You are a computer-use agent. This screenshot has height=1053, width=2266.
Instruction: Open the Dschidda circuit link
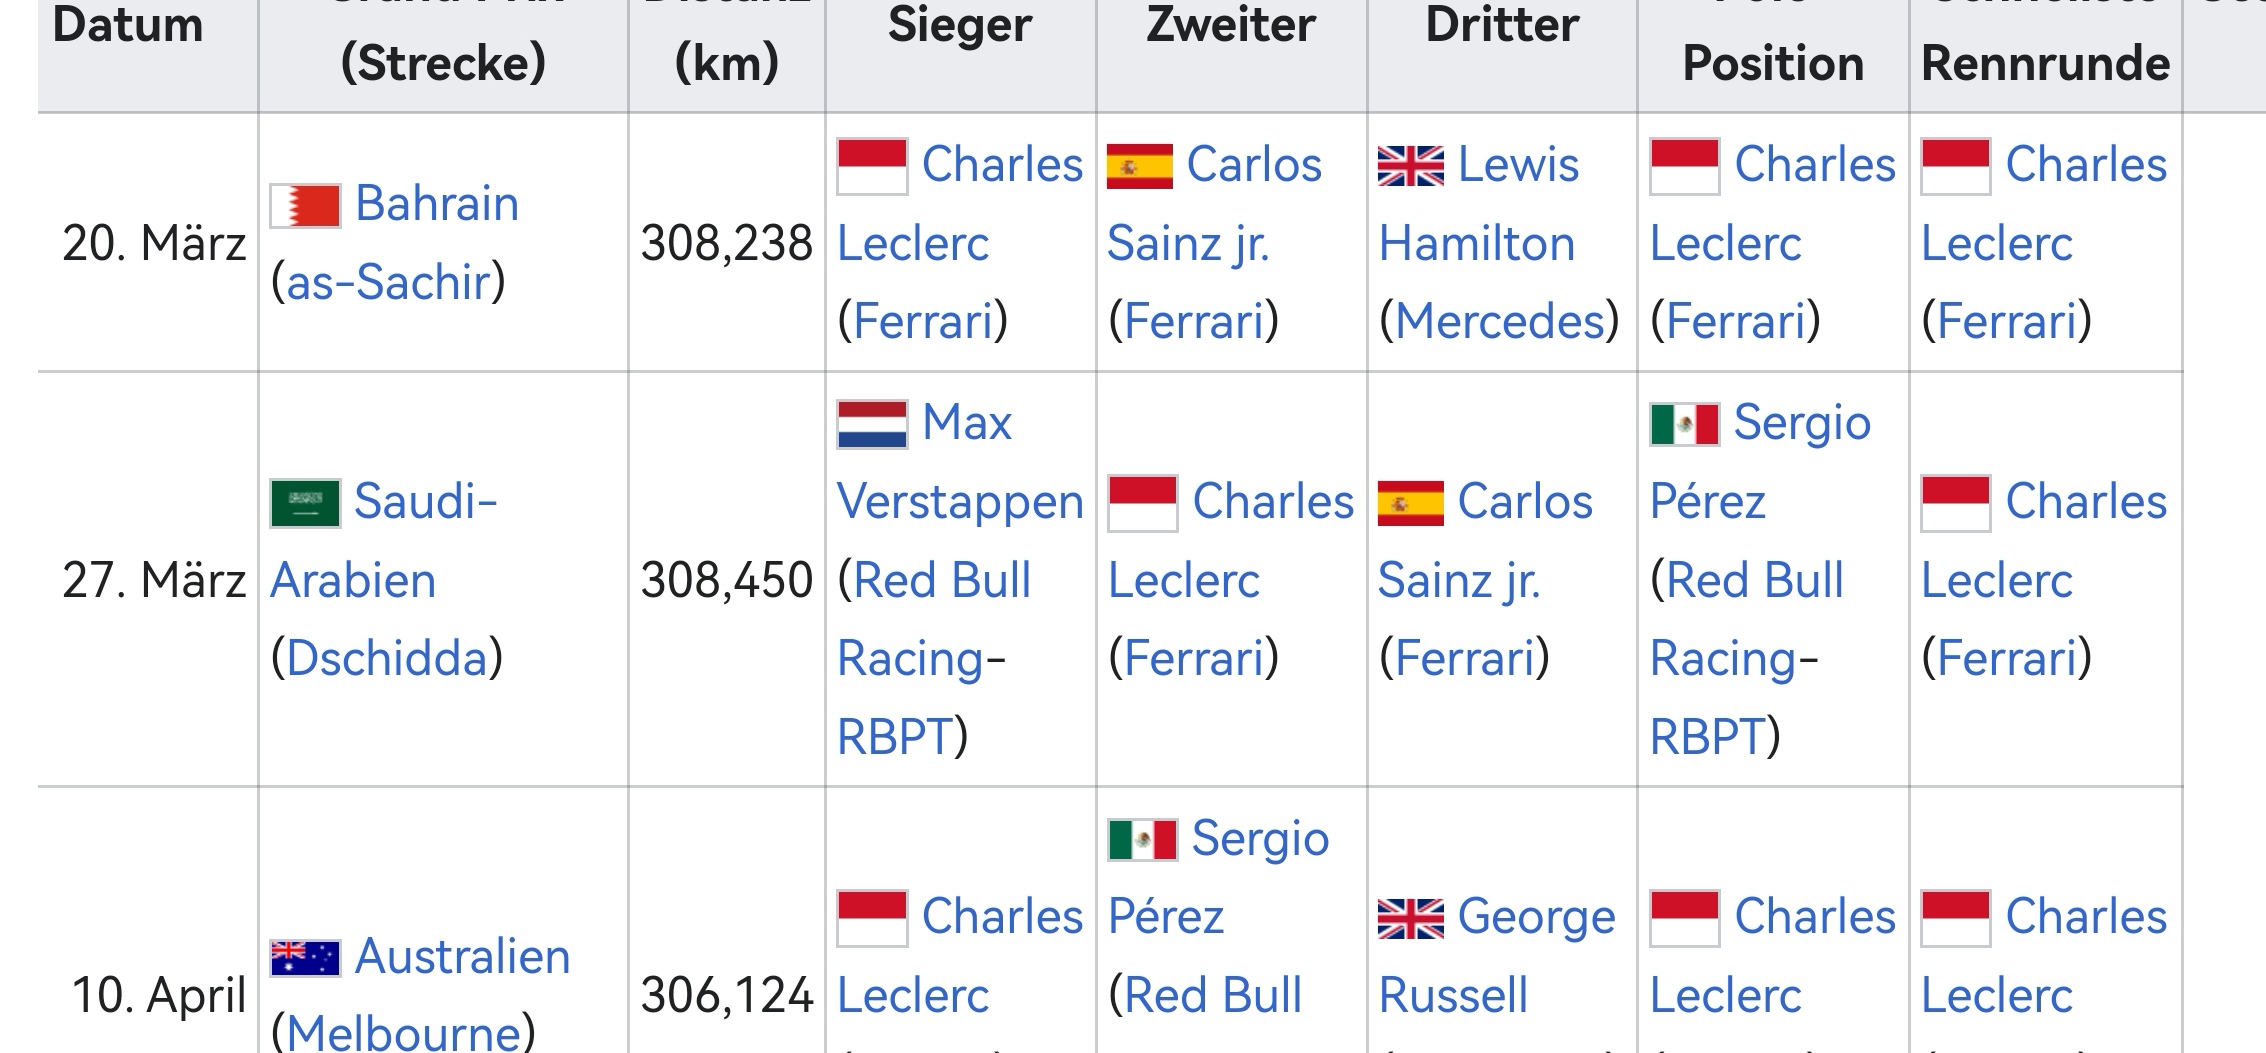(x=386, y=659)
